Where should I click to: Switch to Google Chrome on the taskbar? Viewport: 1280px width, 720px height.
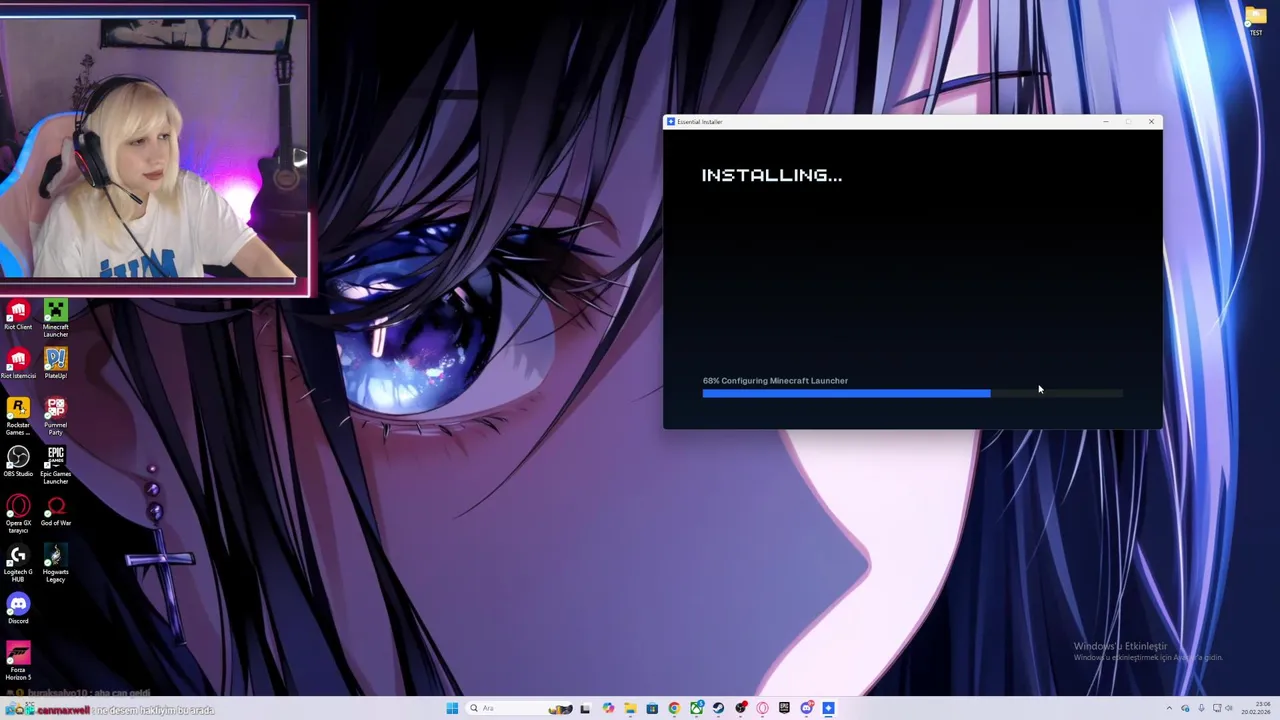[x=674, y=708]
